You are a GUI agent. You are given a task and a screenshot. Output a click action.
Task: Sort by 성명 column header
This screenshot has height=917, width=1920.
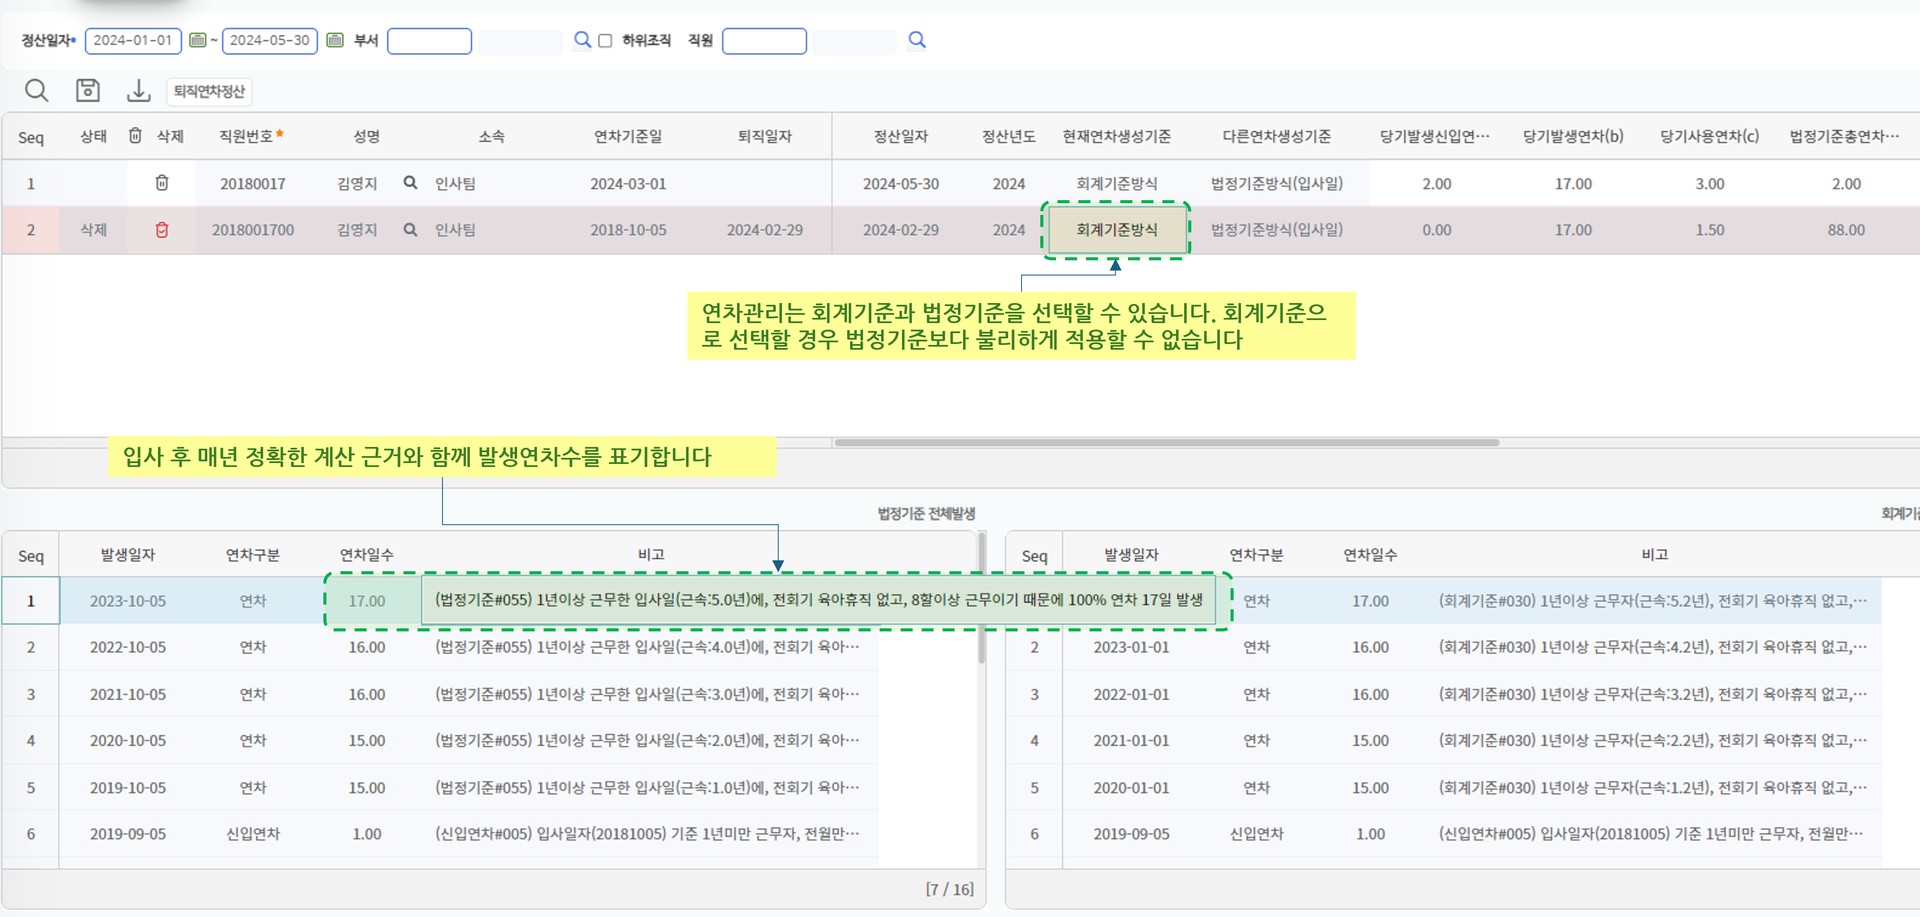[366, 136]
